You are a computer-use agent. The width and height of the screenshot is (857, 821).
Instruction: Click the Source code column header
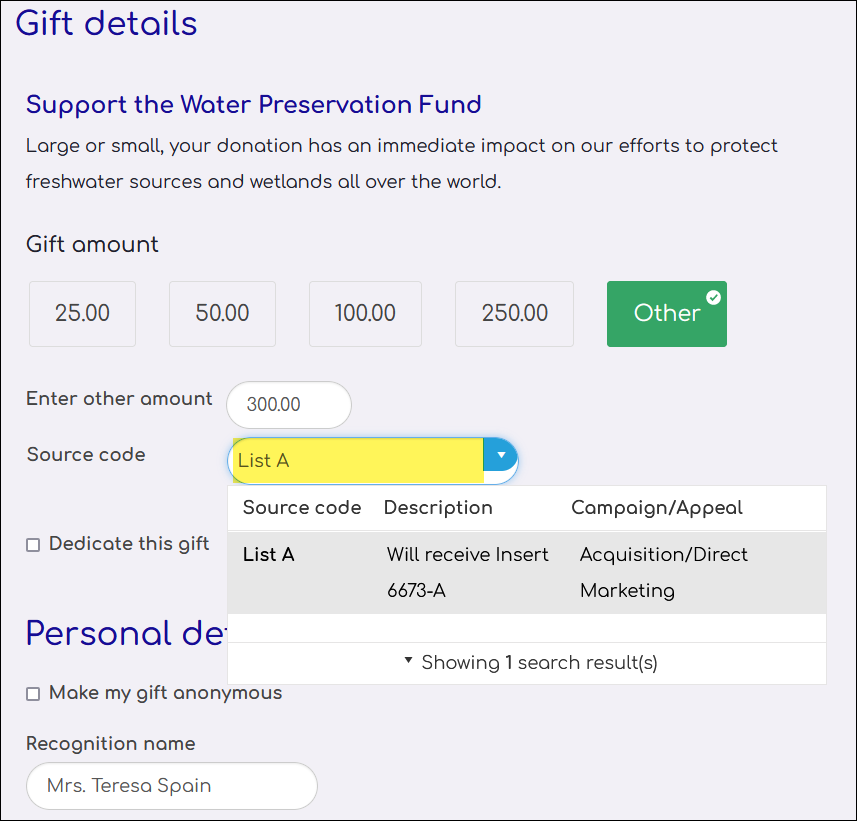(302, 507)
